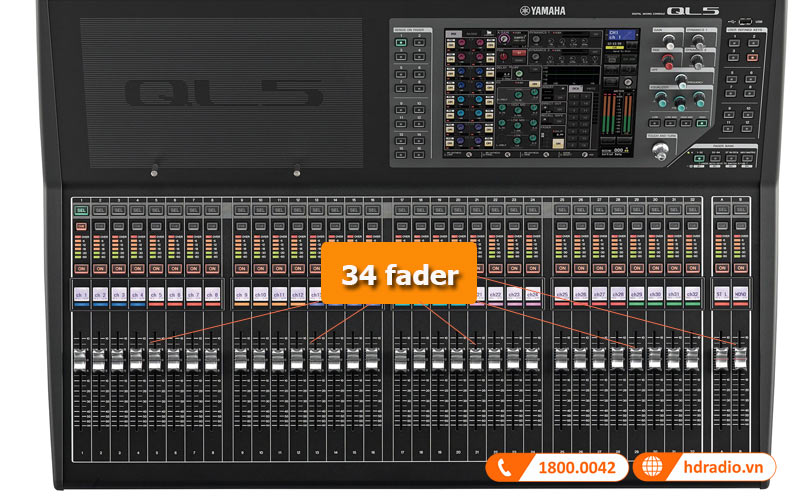
Task: Touch the channel 11 fader cap
Action: coord(278,359)
